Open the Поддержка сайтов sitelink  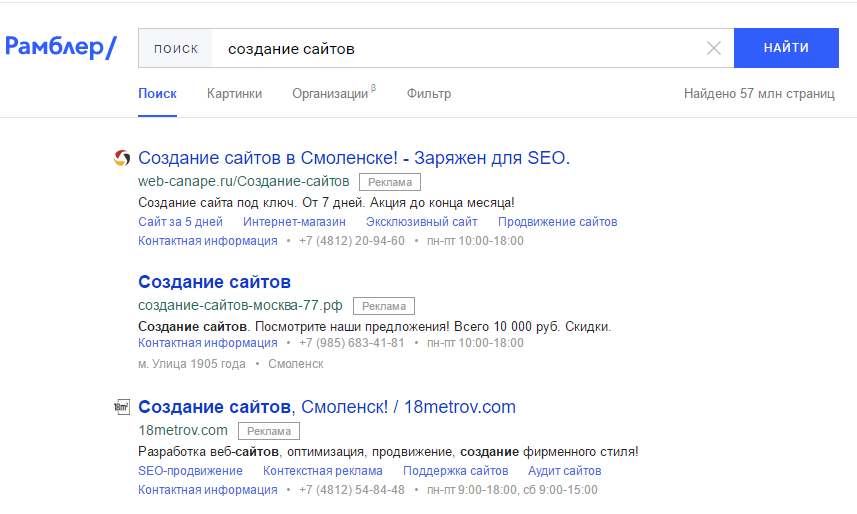click(455, 471)
